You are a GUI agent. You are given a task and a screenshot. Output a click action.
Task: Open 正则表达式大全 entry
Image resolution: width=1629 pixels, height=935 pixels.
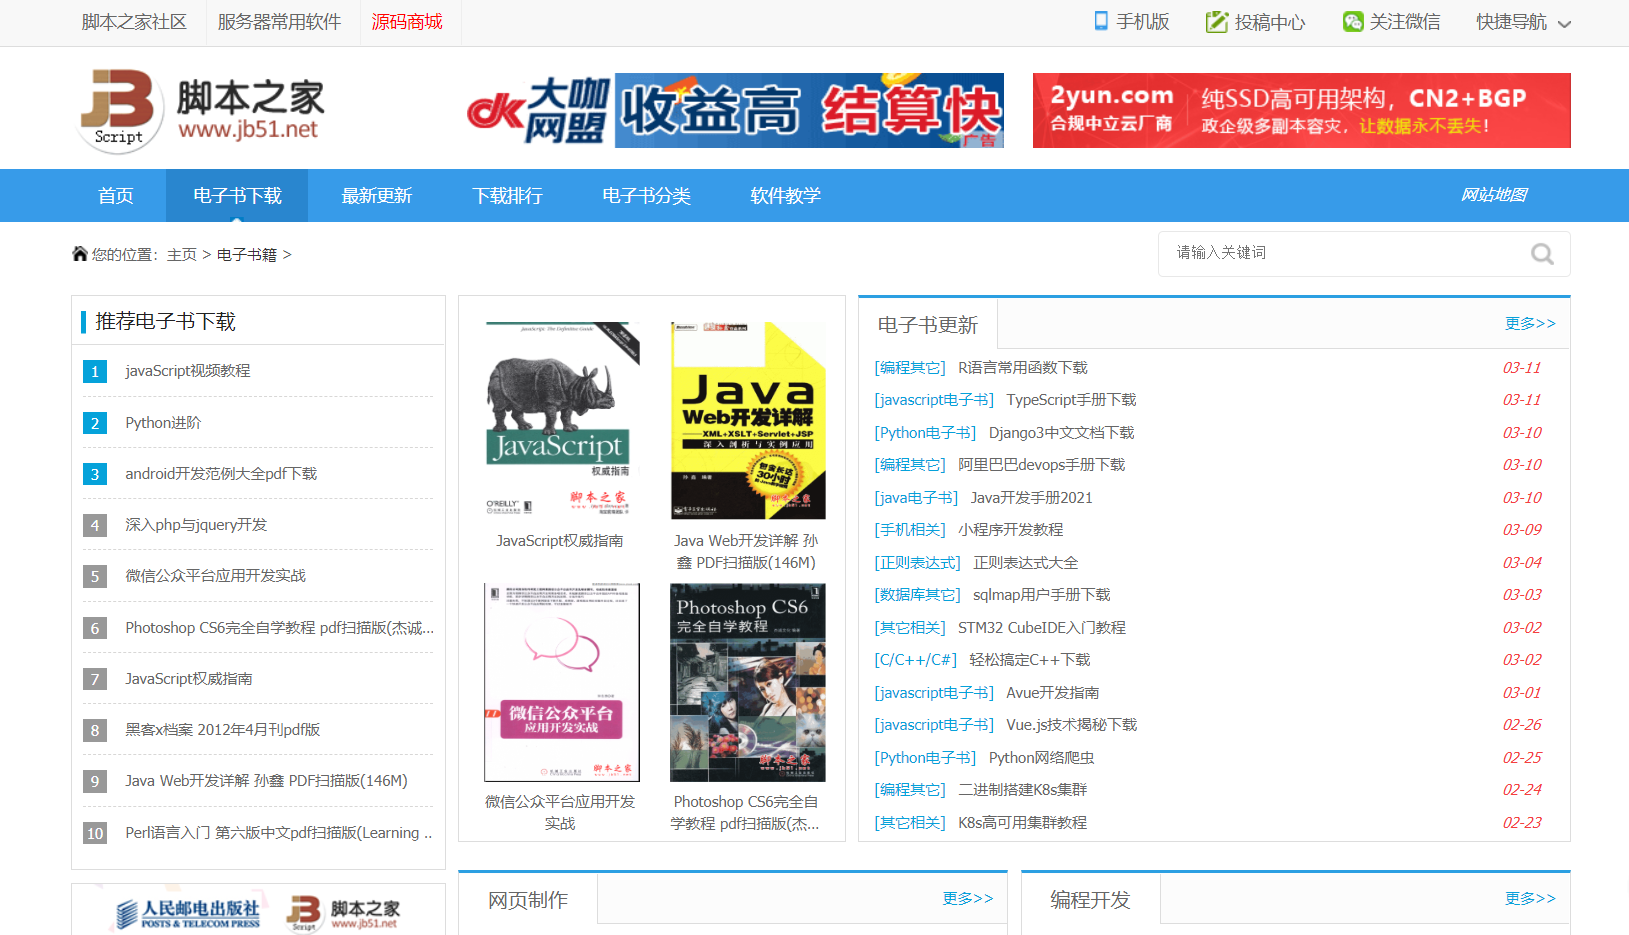[1026, 563]
